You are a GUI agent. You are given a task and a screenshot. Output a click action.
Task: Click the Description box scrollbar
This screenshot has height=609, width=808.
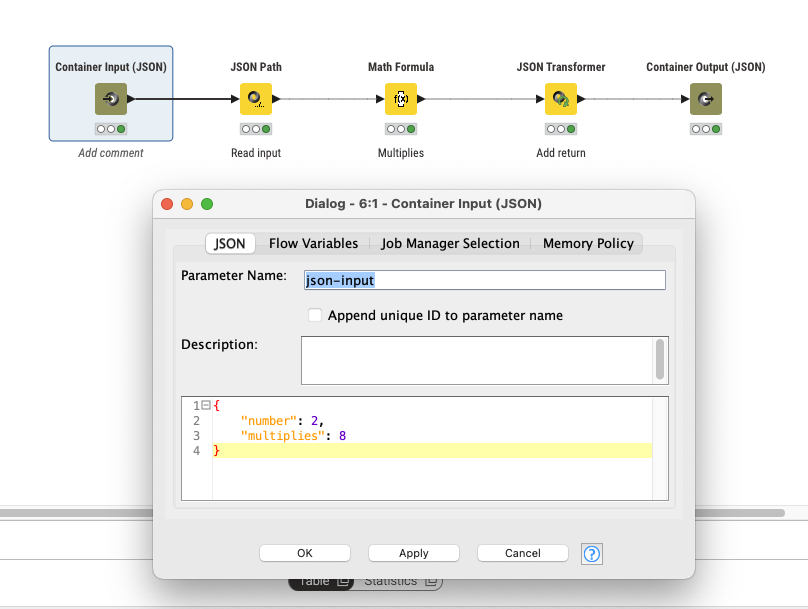tap(659, 358)
